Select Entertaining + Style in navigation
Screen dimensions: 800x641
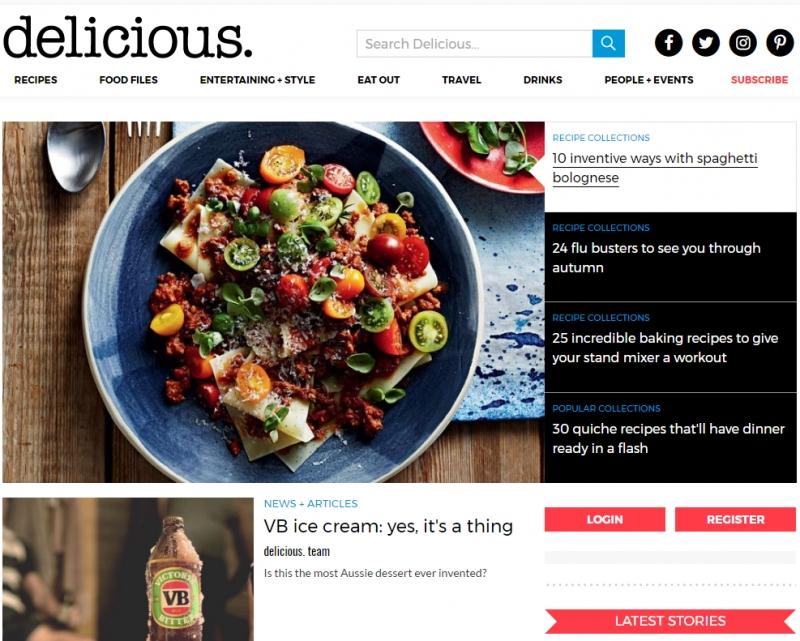tap(257, 80)
